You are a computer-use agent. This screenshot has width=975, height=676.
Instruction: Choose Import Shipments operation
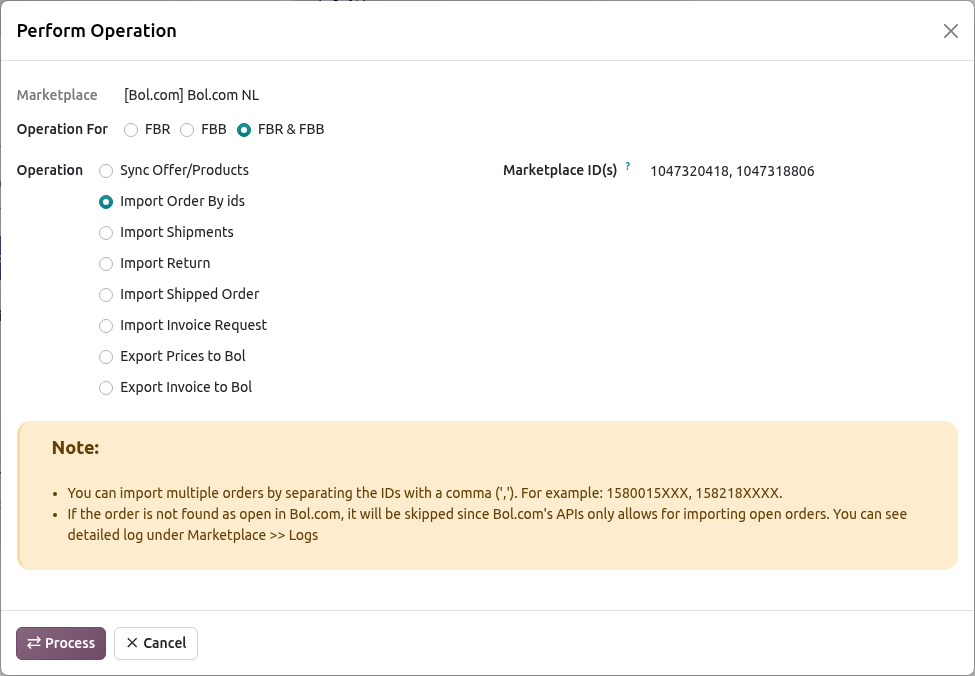pyautogui.click(x=106, y=233)
